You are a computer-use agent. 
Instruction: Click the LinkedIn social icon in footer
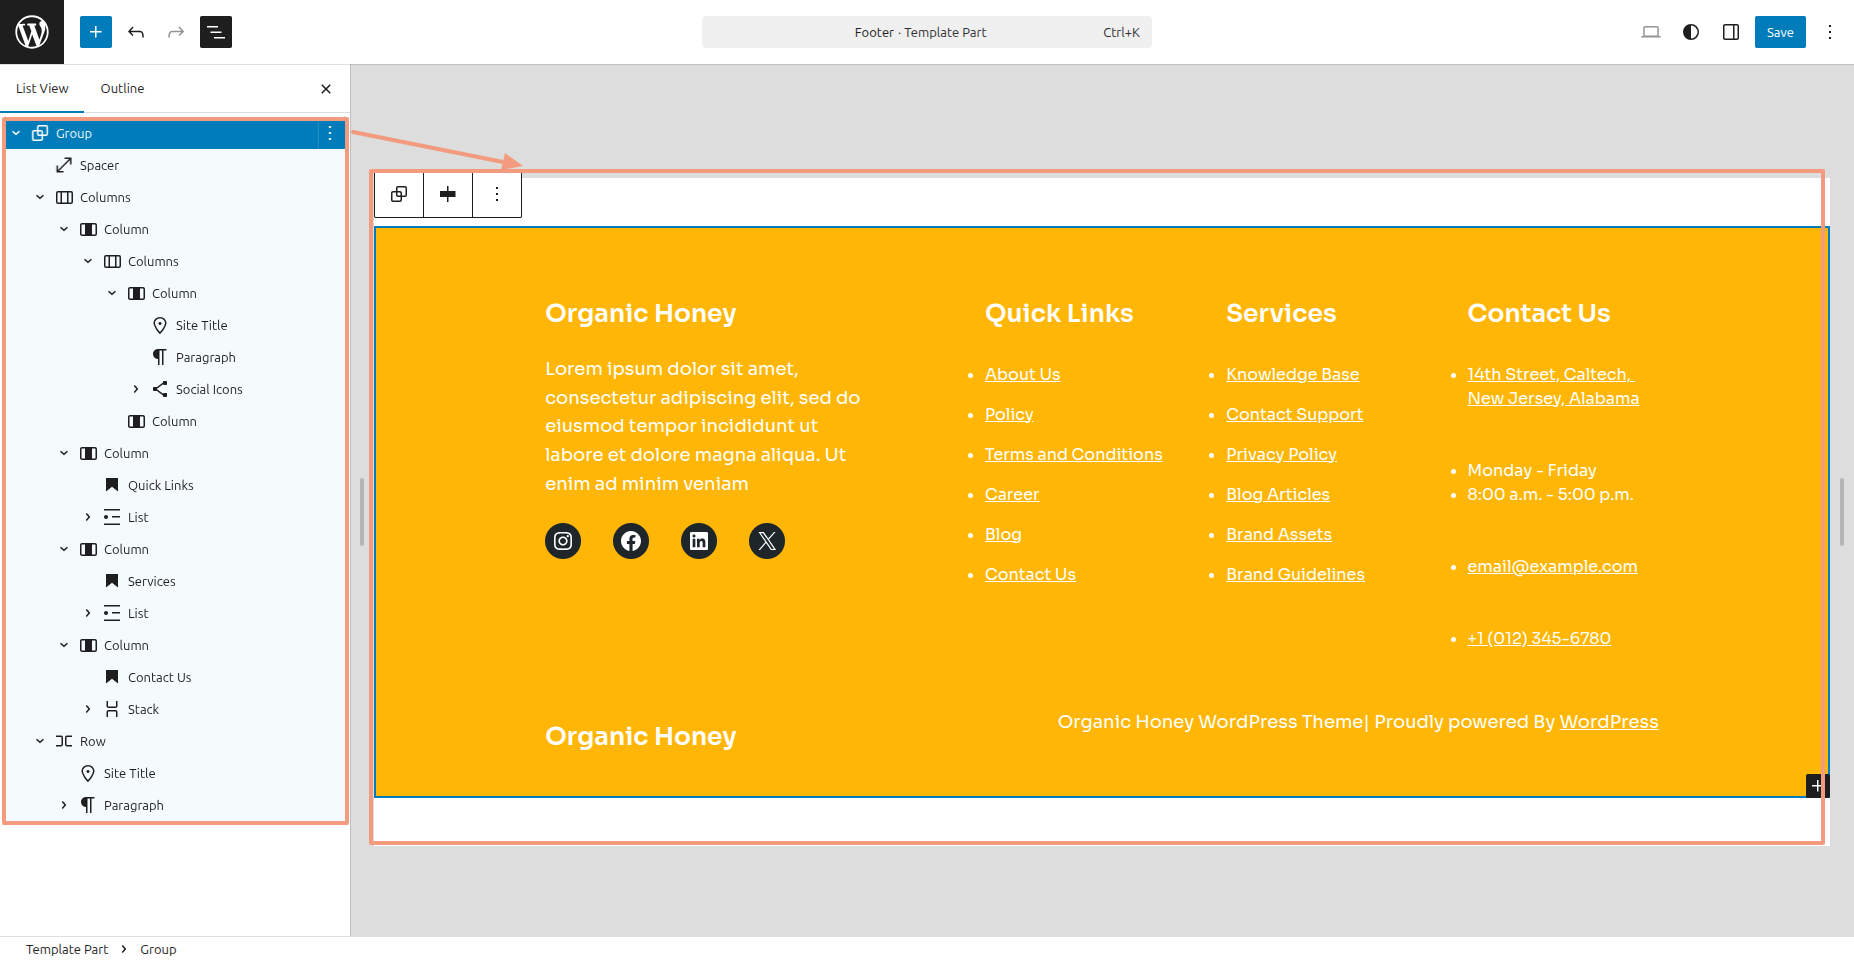point(699,541)
